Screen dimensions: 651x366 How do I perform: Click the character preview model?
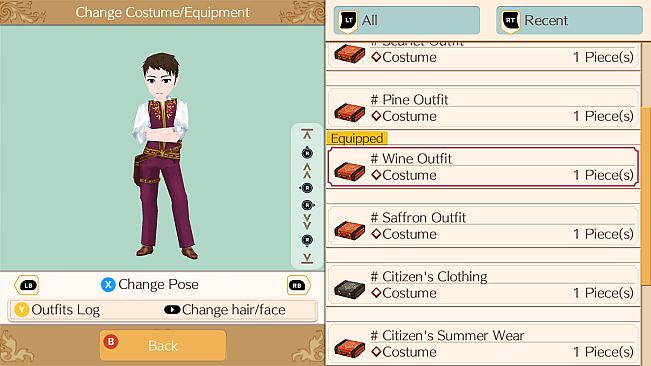[164, 156]
